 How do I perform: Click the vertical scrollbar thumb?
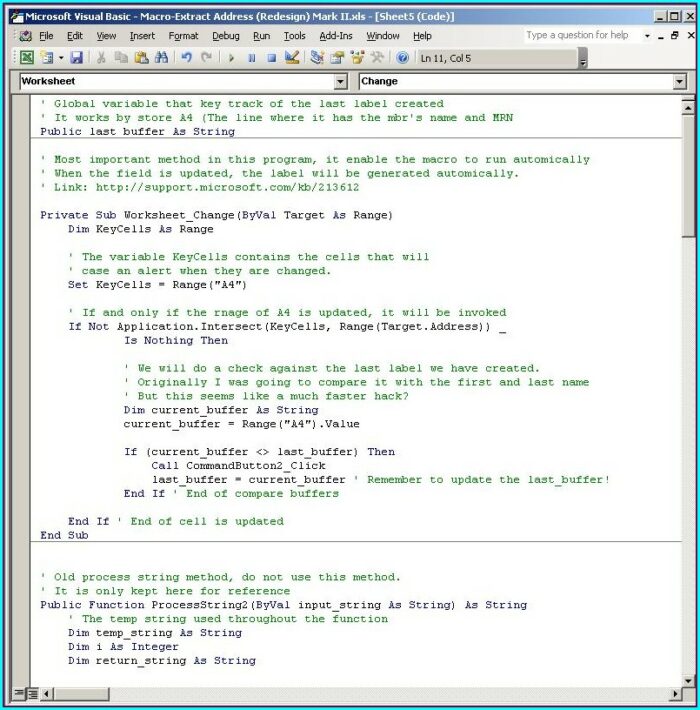pos(688,176)
